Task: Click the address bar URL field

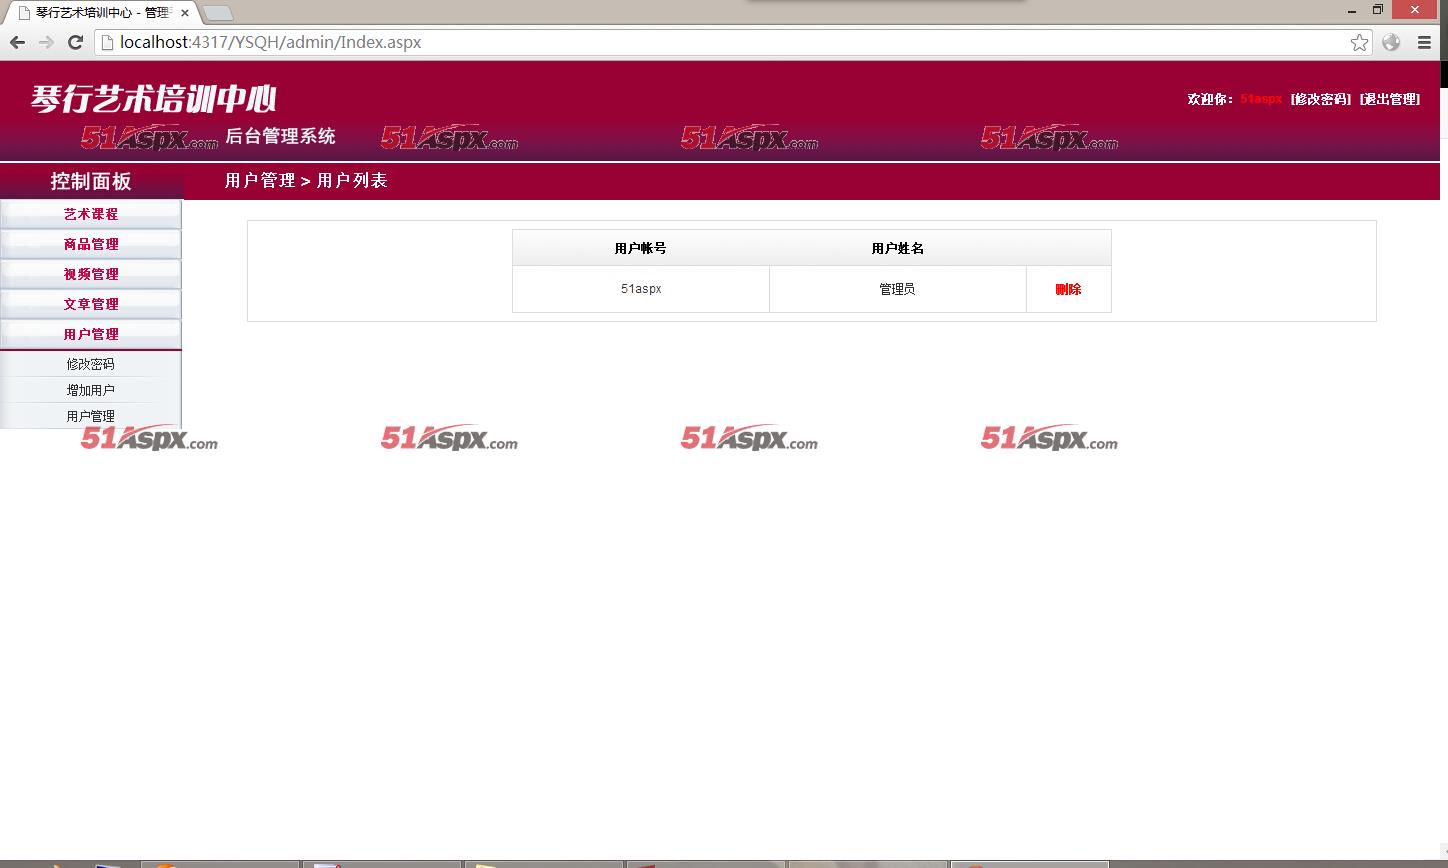Action: pyautogui.click(x=700, y=42)
